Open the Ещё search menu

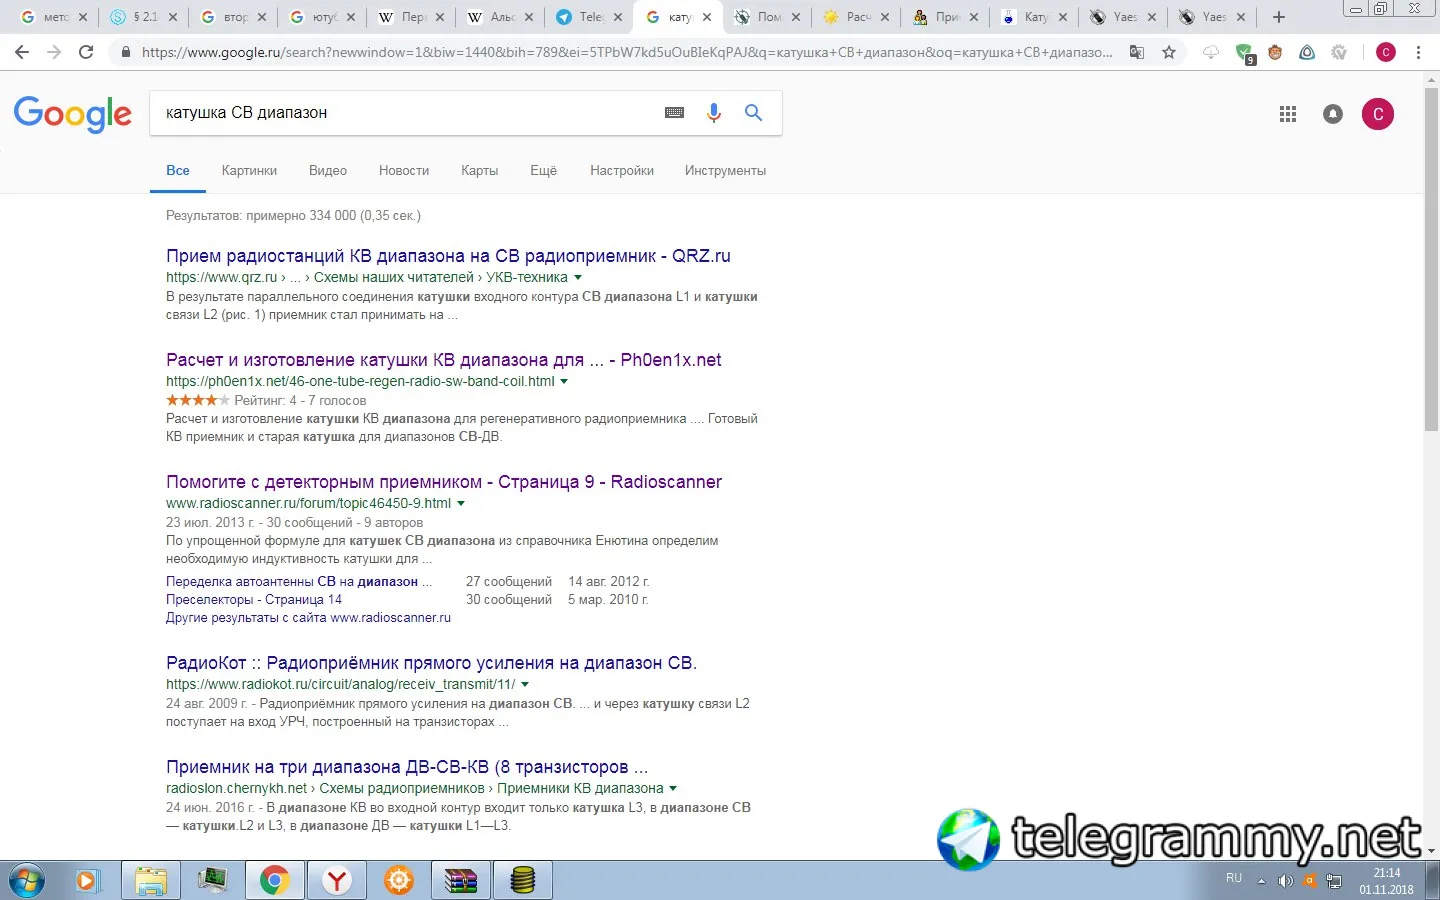point(543,171)
